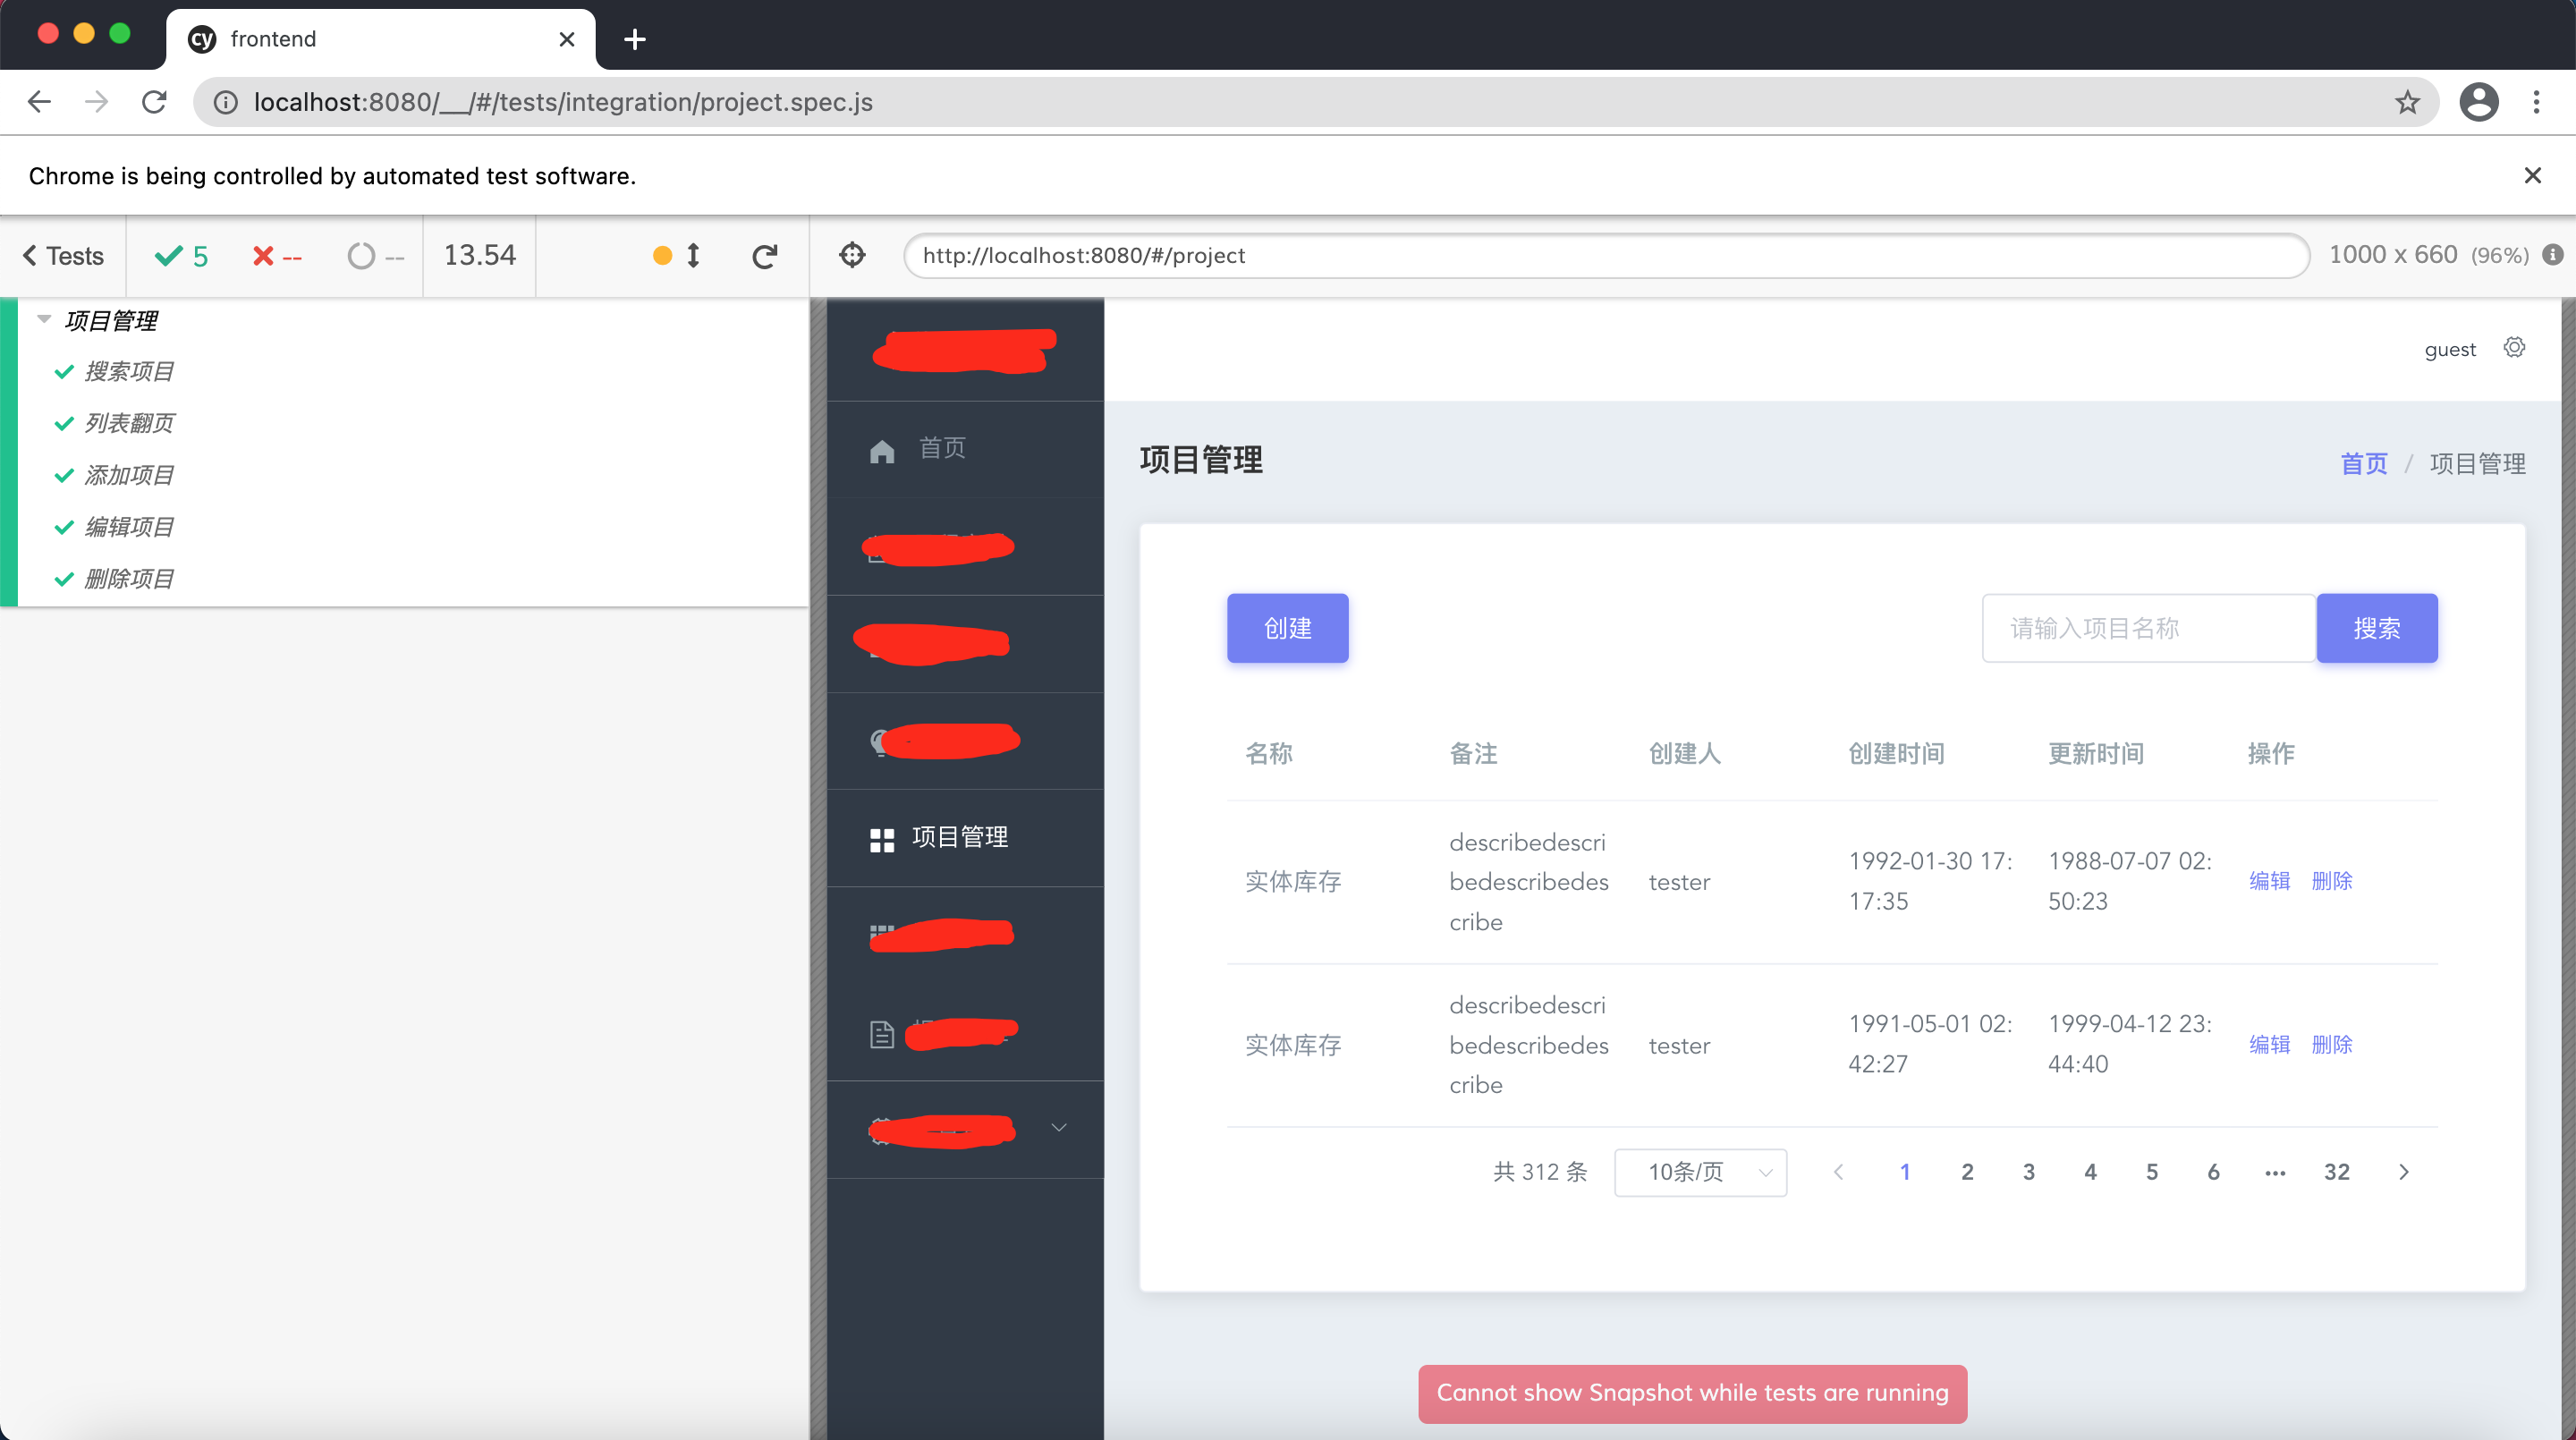Image resolution: width=2576 pixels, height=1440 pixels.
Task: Open the Chrome profile avatar icon
Action: tap(2479, 102)
